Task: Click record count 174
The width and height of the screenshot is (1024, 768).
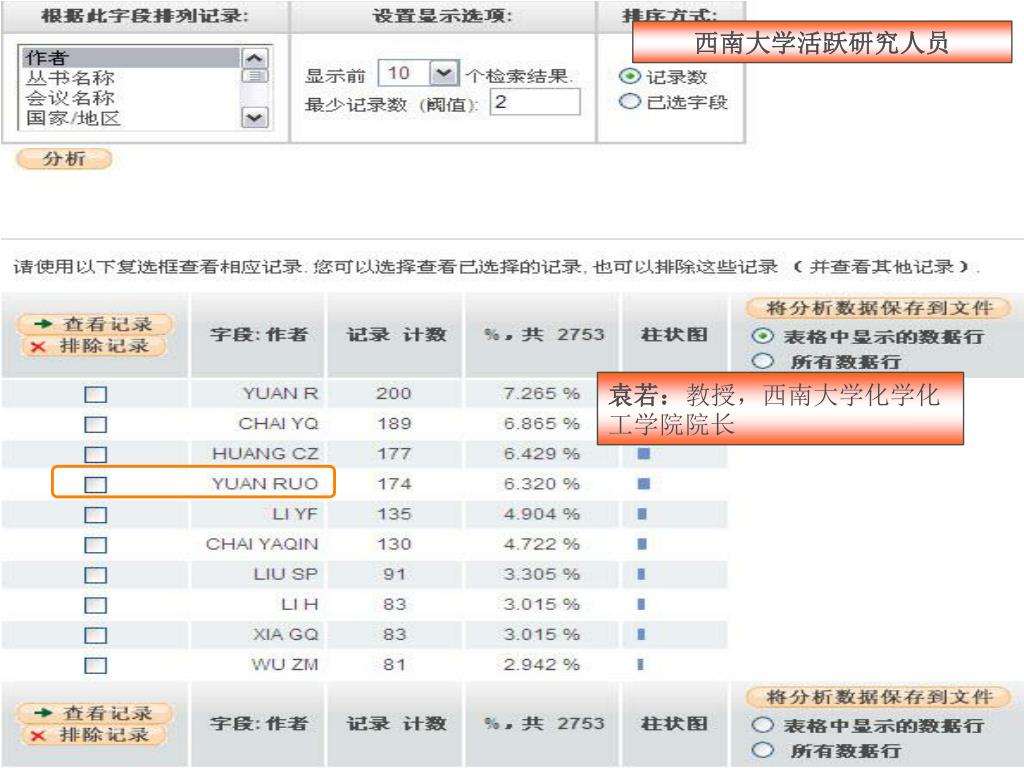Action: (394, 483)
